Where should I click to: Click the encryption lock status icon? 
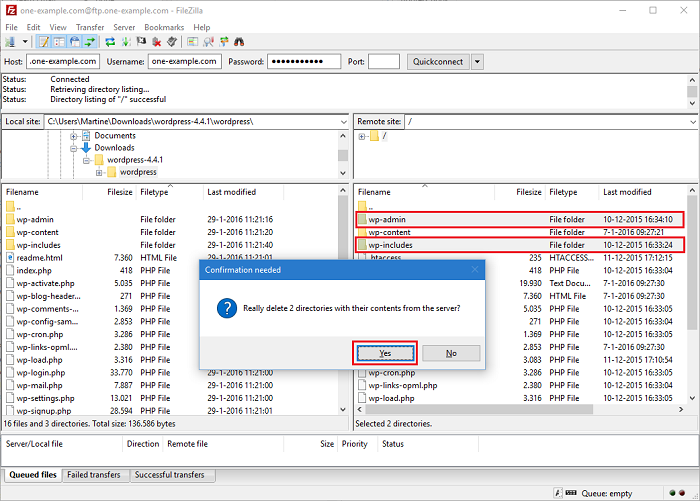558,493
